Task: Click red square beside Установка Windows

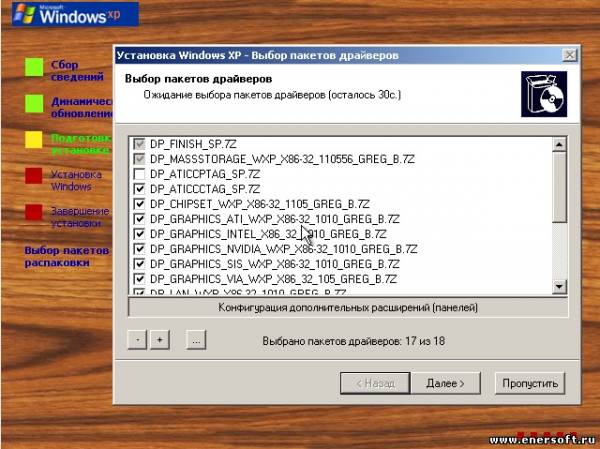Action: 34,176
